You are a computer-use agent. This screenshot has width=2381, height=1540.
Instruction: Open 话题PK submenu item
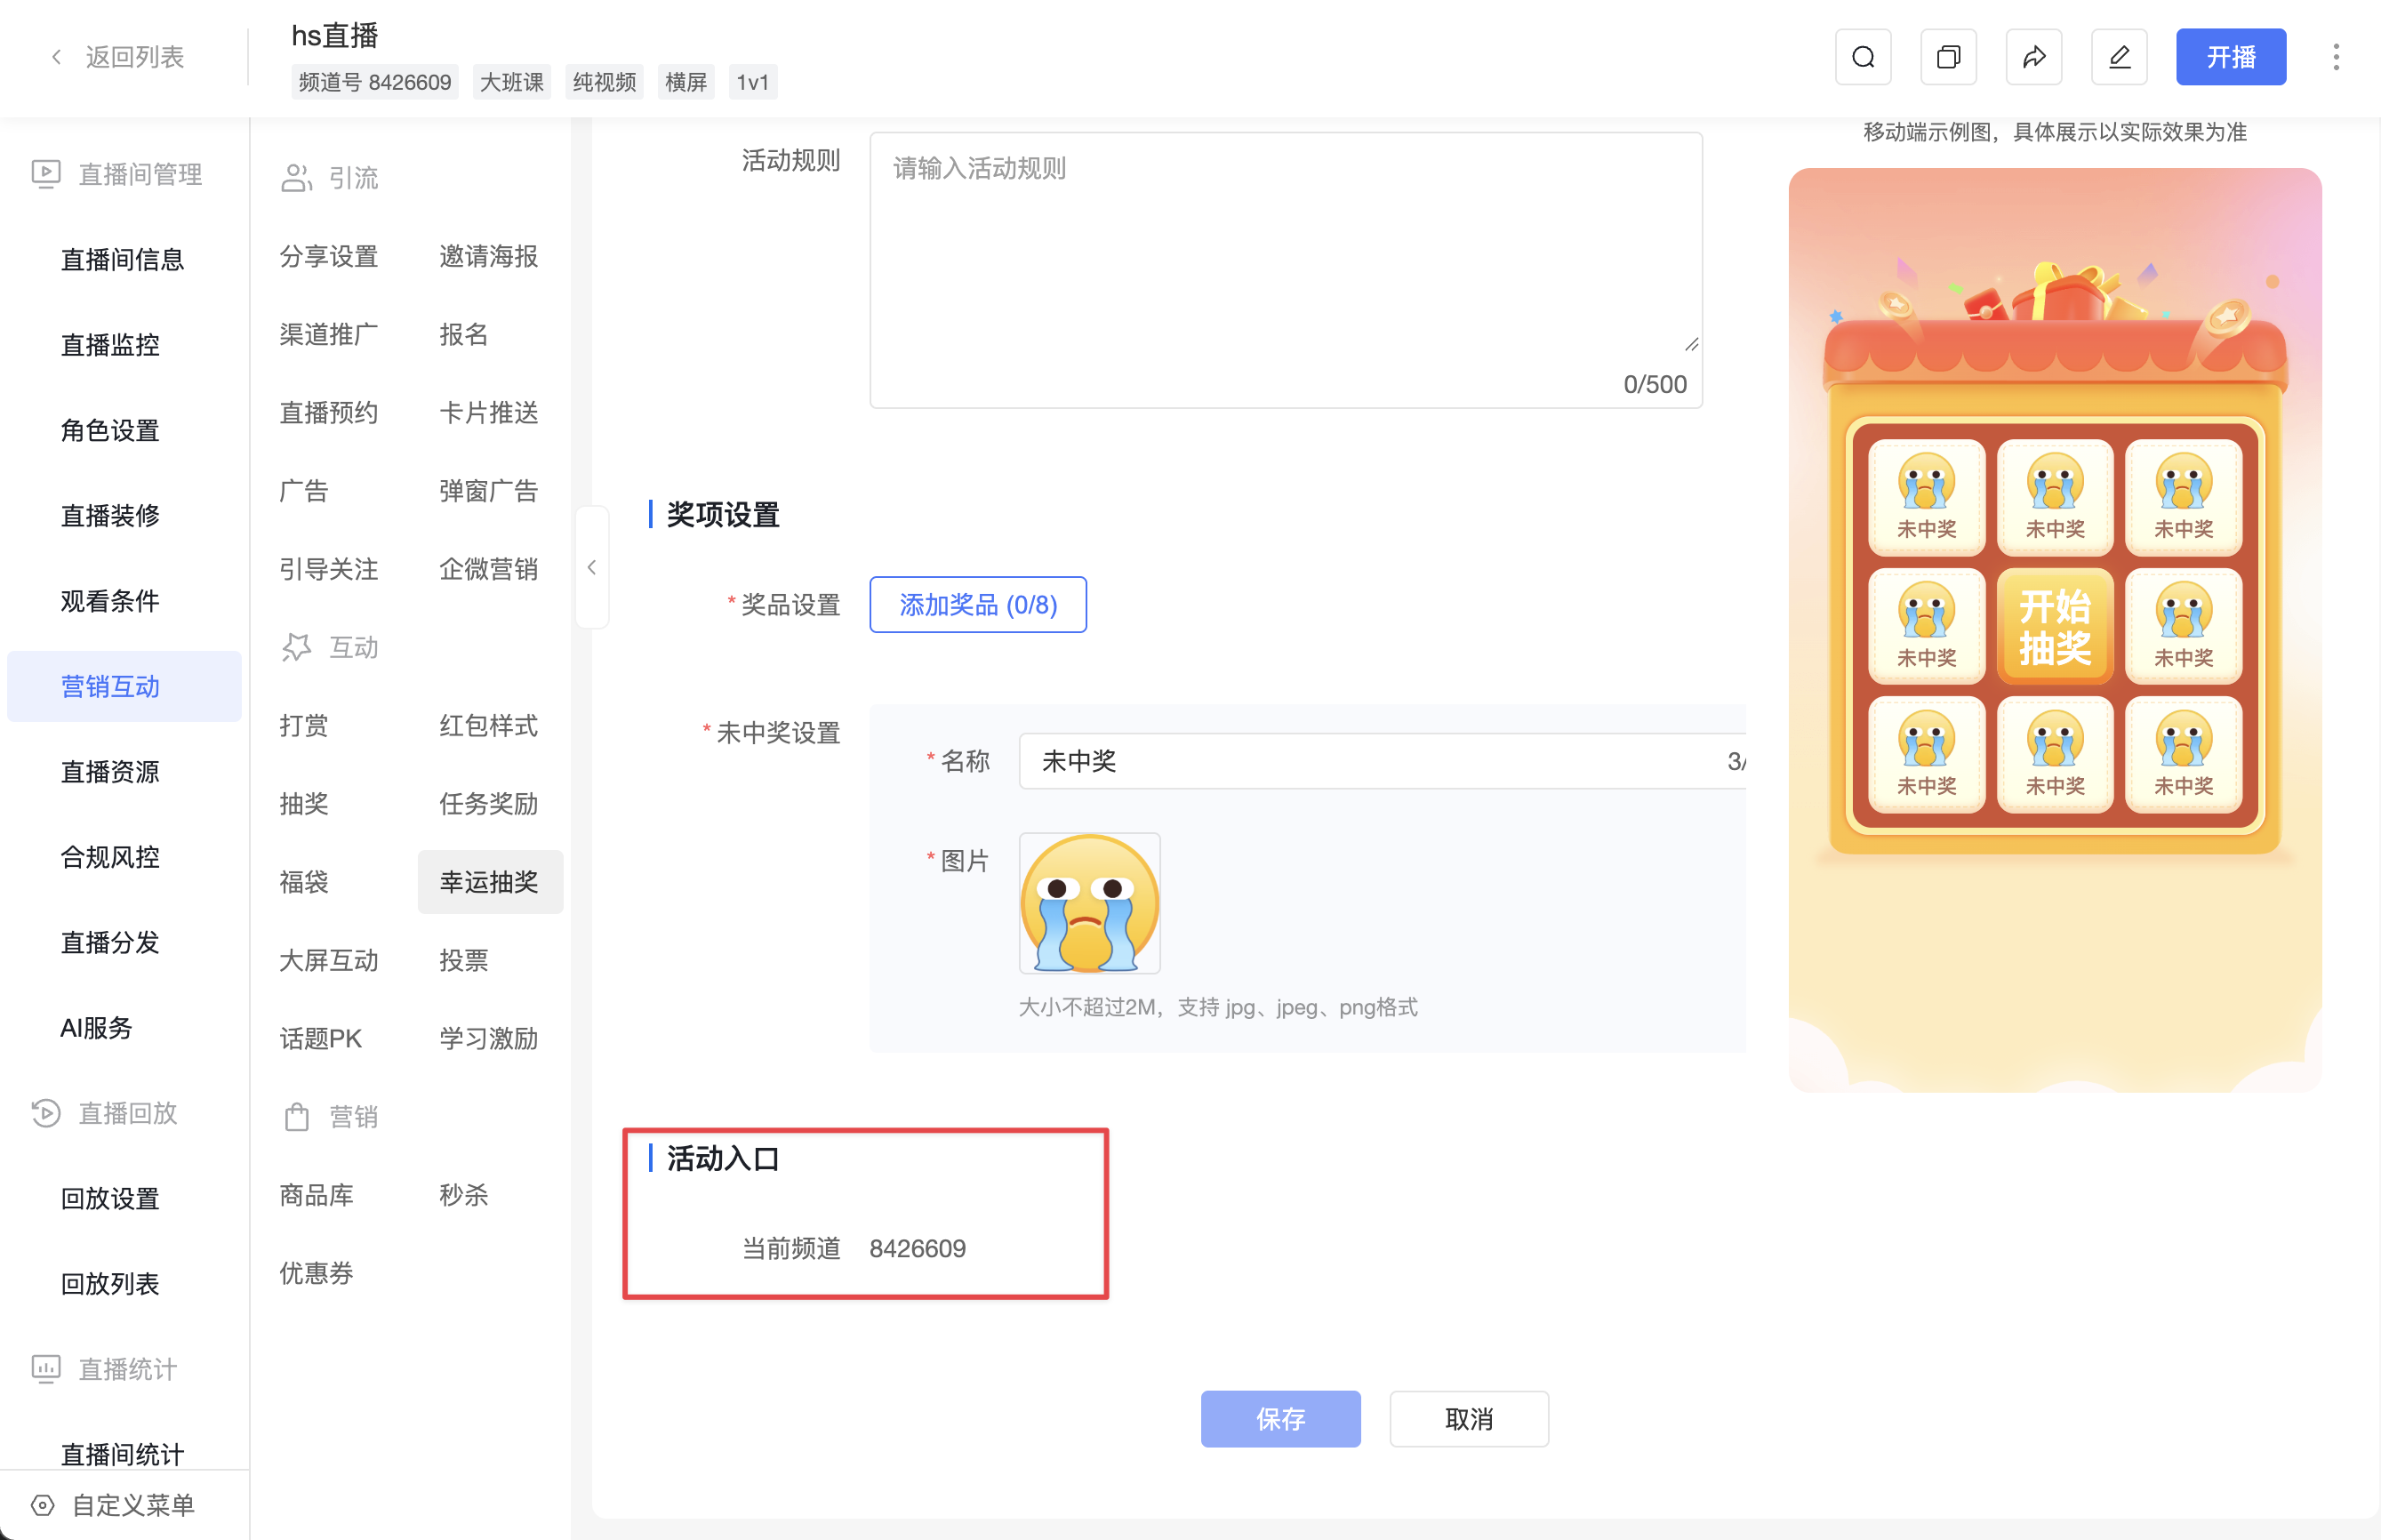[x=321, y=1039]
